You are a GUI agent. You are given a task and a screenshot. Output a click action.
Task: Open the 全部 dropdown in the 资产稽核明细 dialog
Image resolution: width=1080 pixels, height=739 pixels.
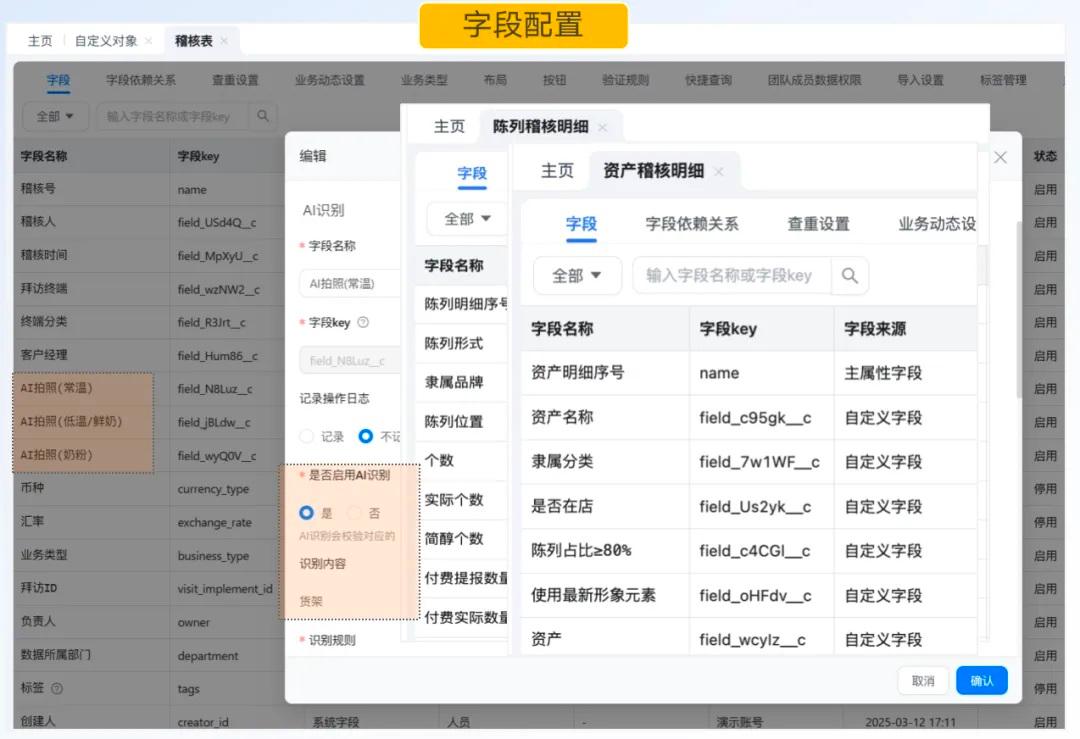pos(577,275)
